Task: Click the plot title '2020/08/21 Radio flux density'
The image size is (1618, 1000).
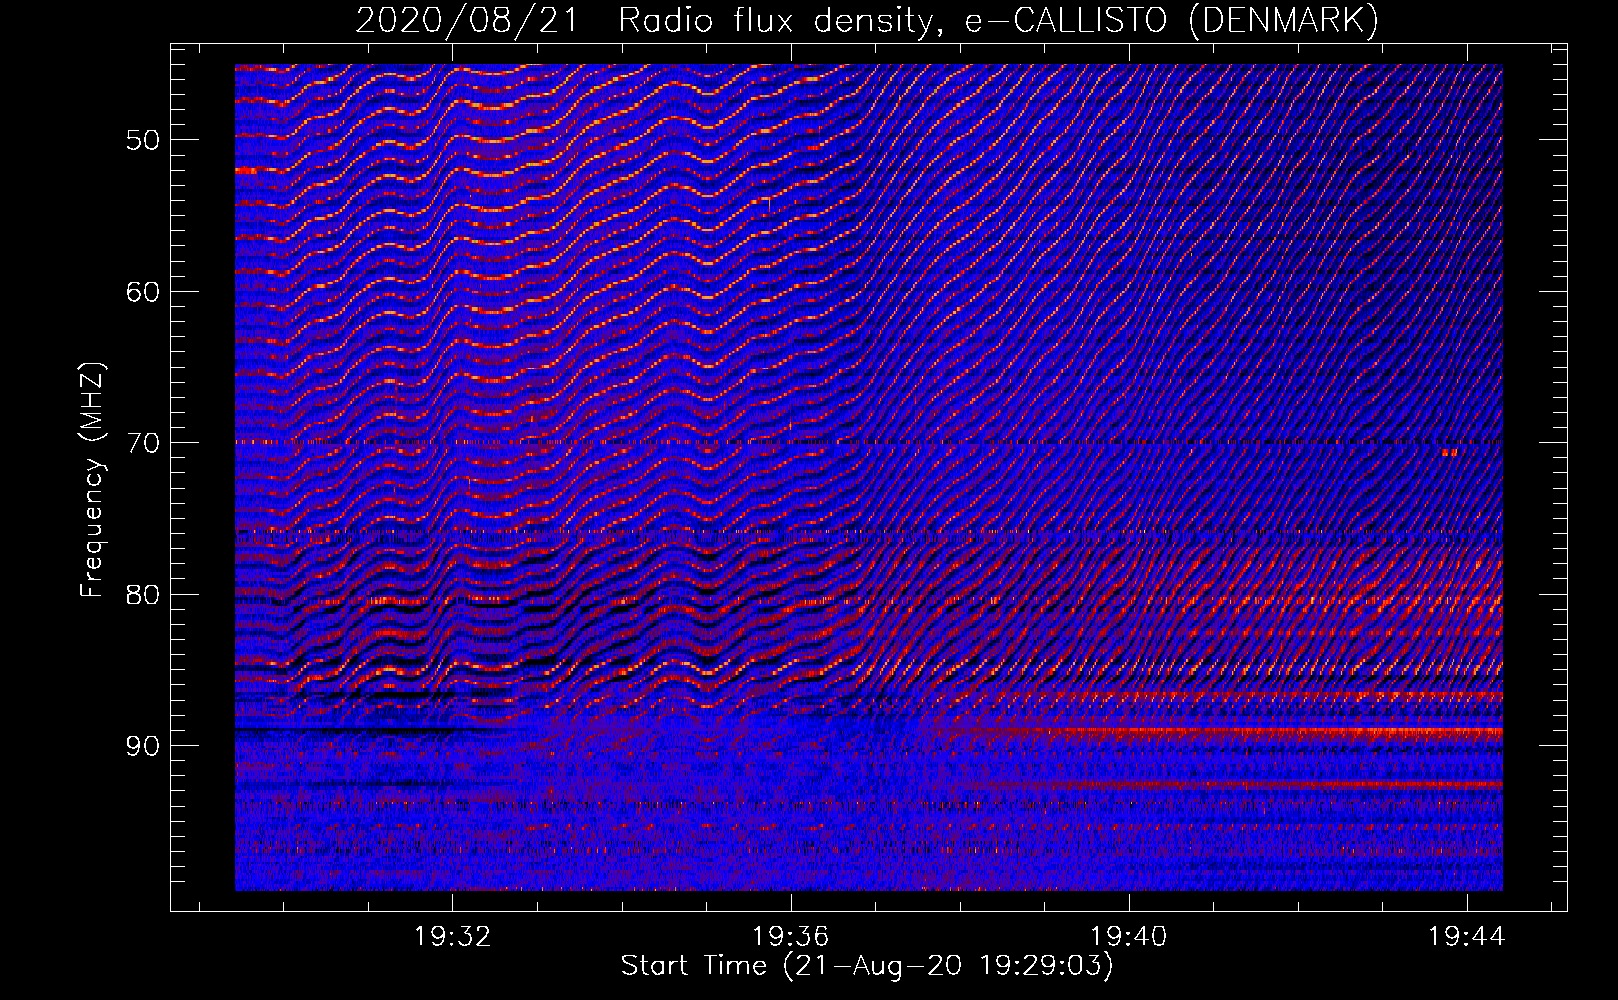Action: point(648,21)
